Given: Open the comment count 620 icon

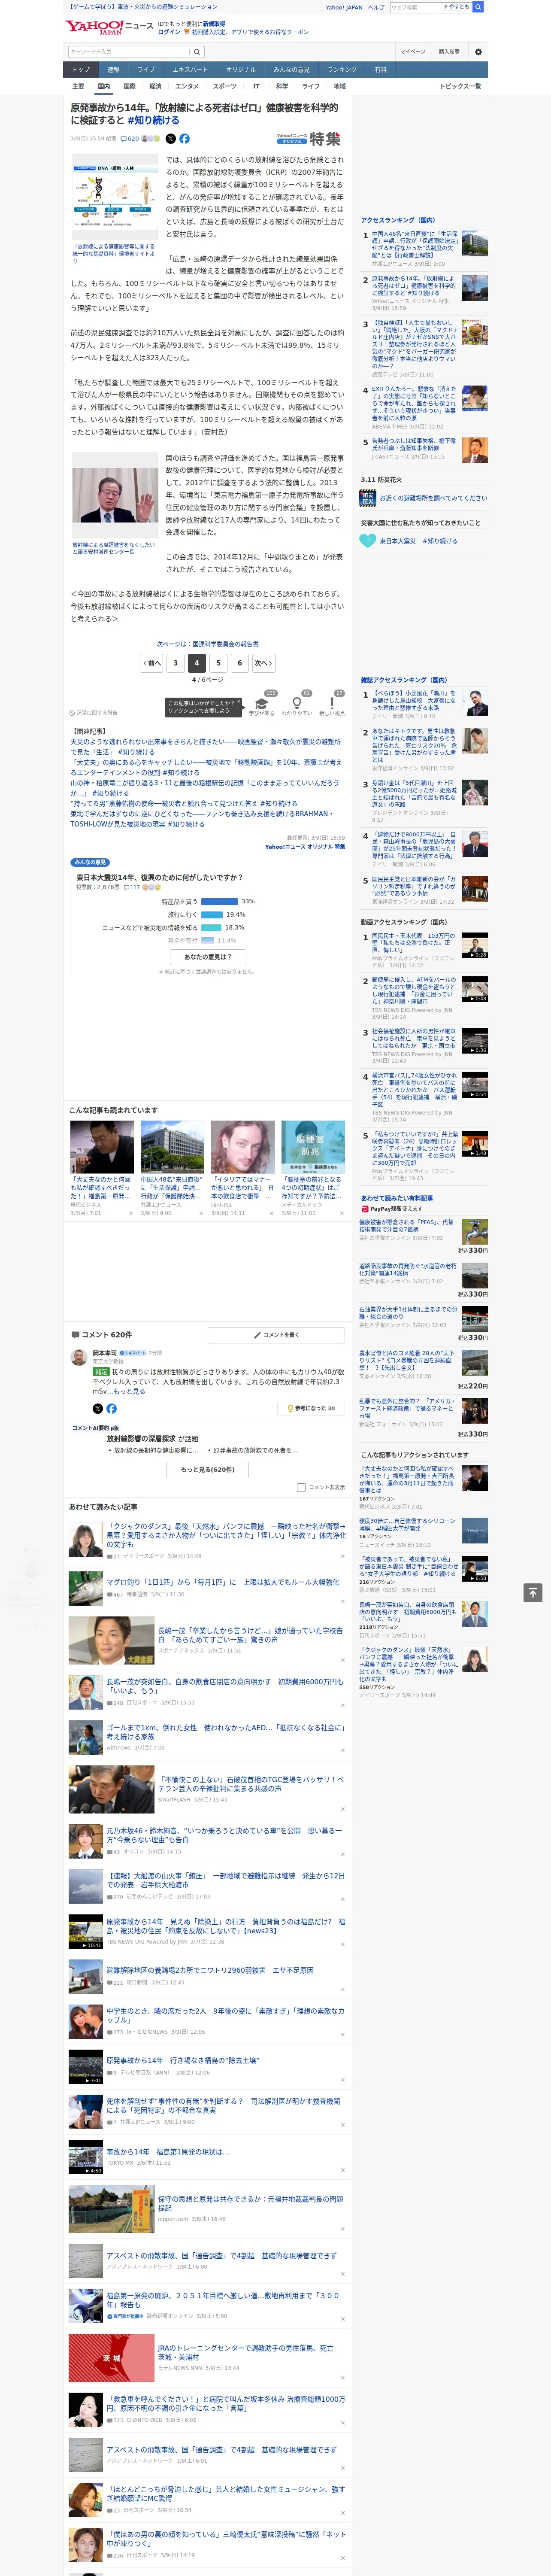Looking at the screenshot, I should [x=131, y=139].
